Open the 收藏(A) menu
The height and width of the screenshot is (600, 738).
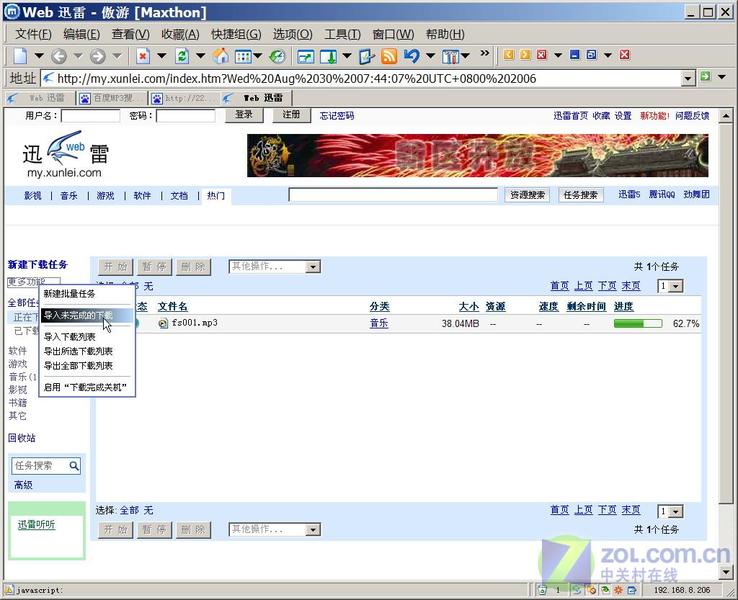180,34
